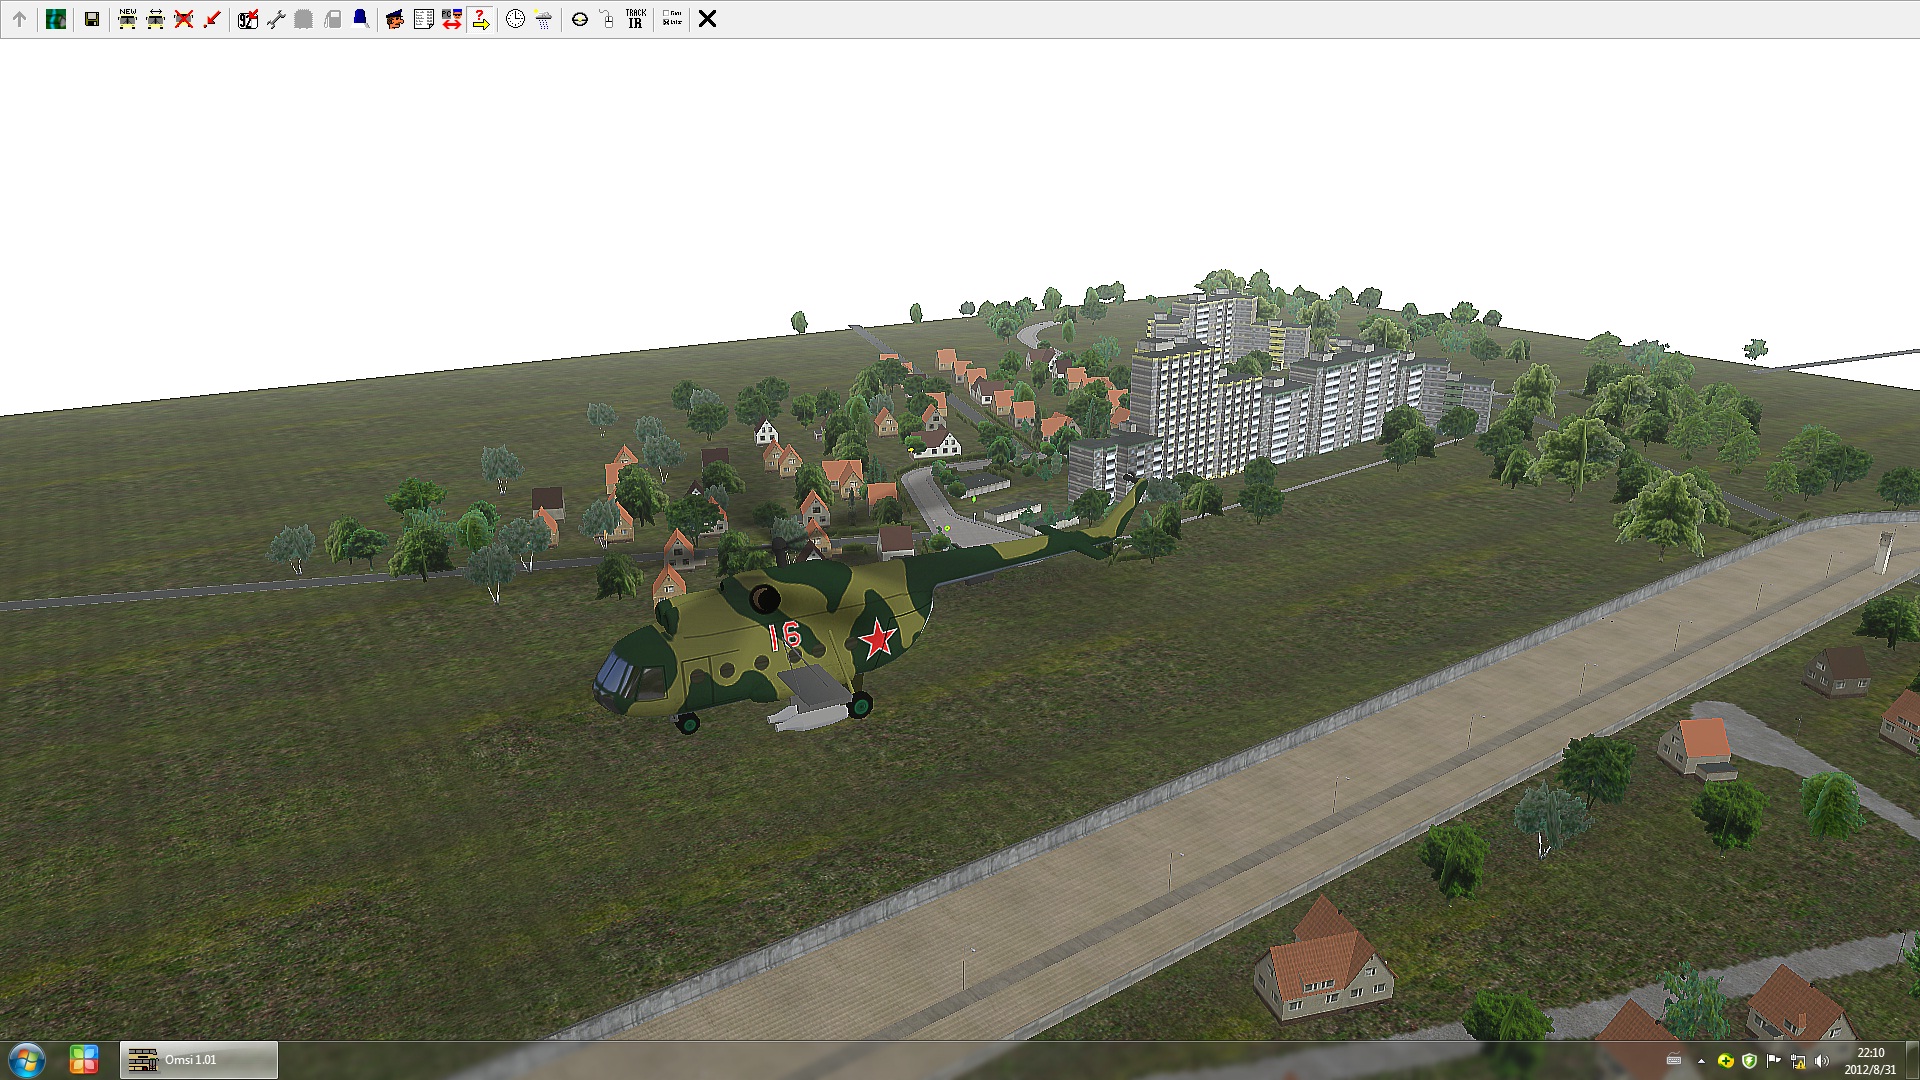Open the wrench repair tool
1920x1080 pixels.
pos(276,19)
